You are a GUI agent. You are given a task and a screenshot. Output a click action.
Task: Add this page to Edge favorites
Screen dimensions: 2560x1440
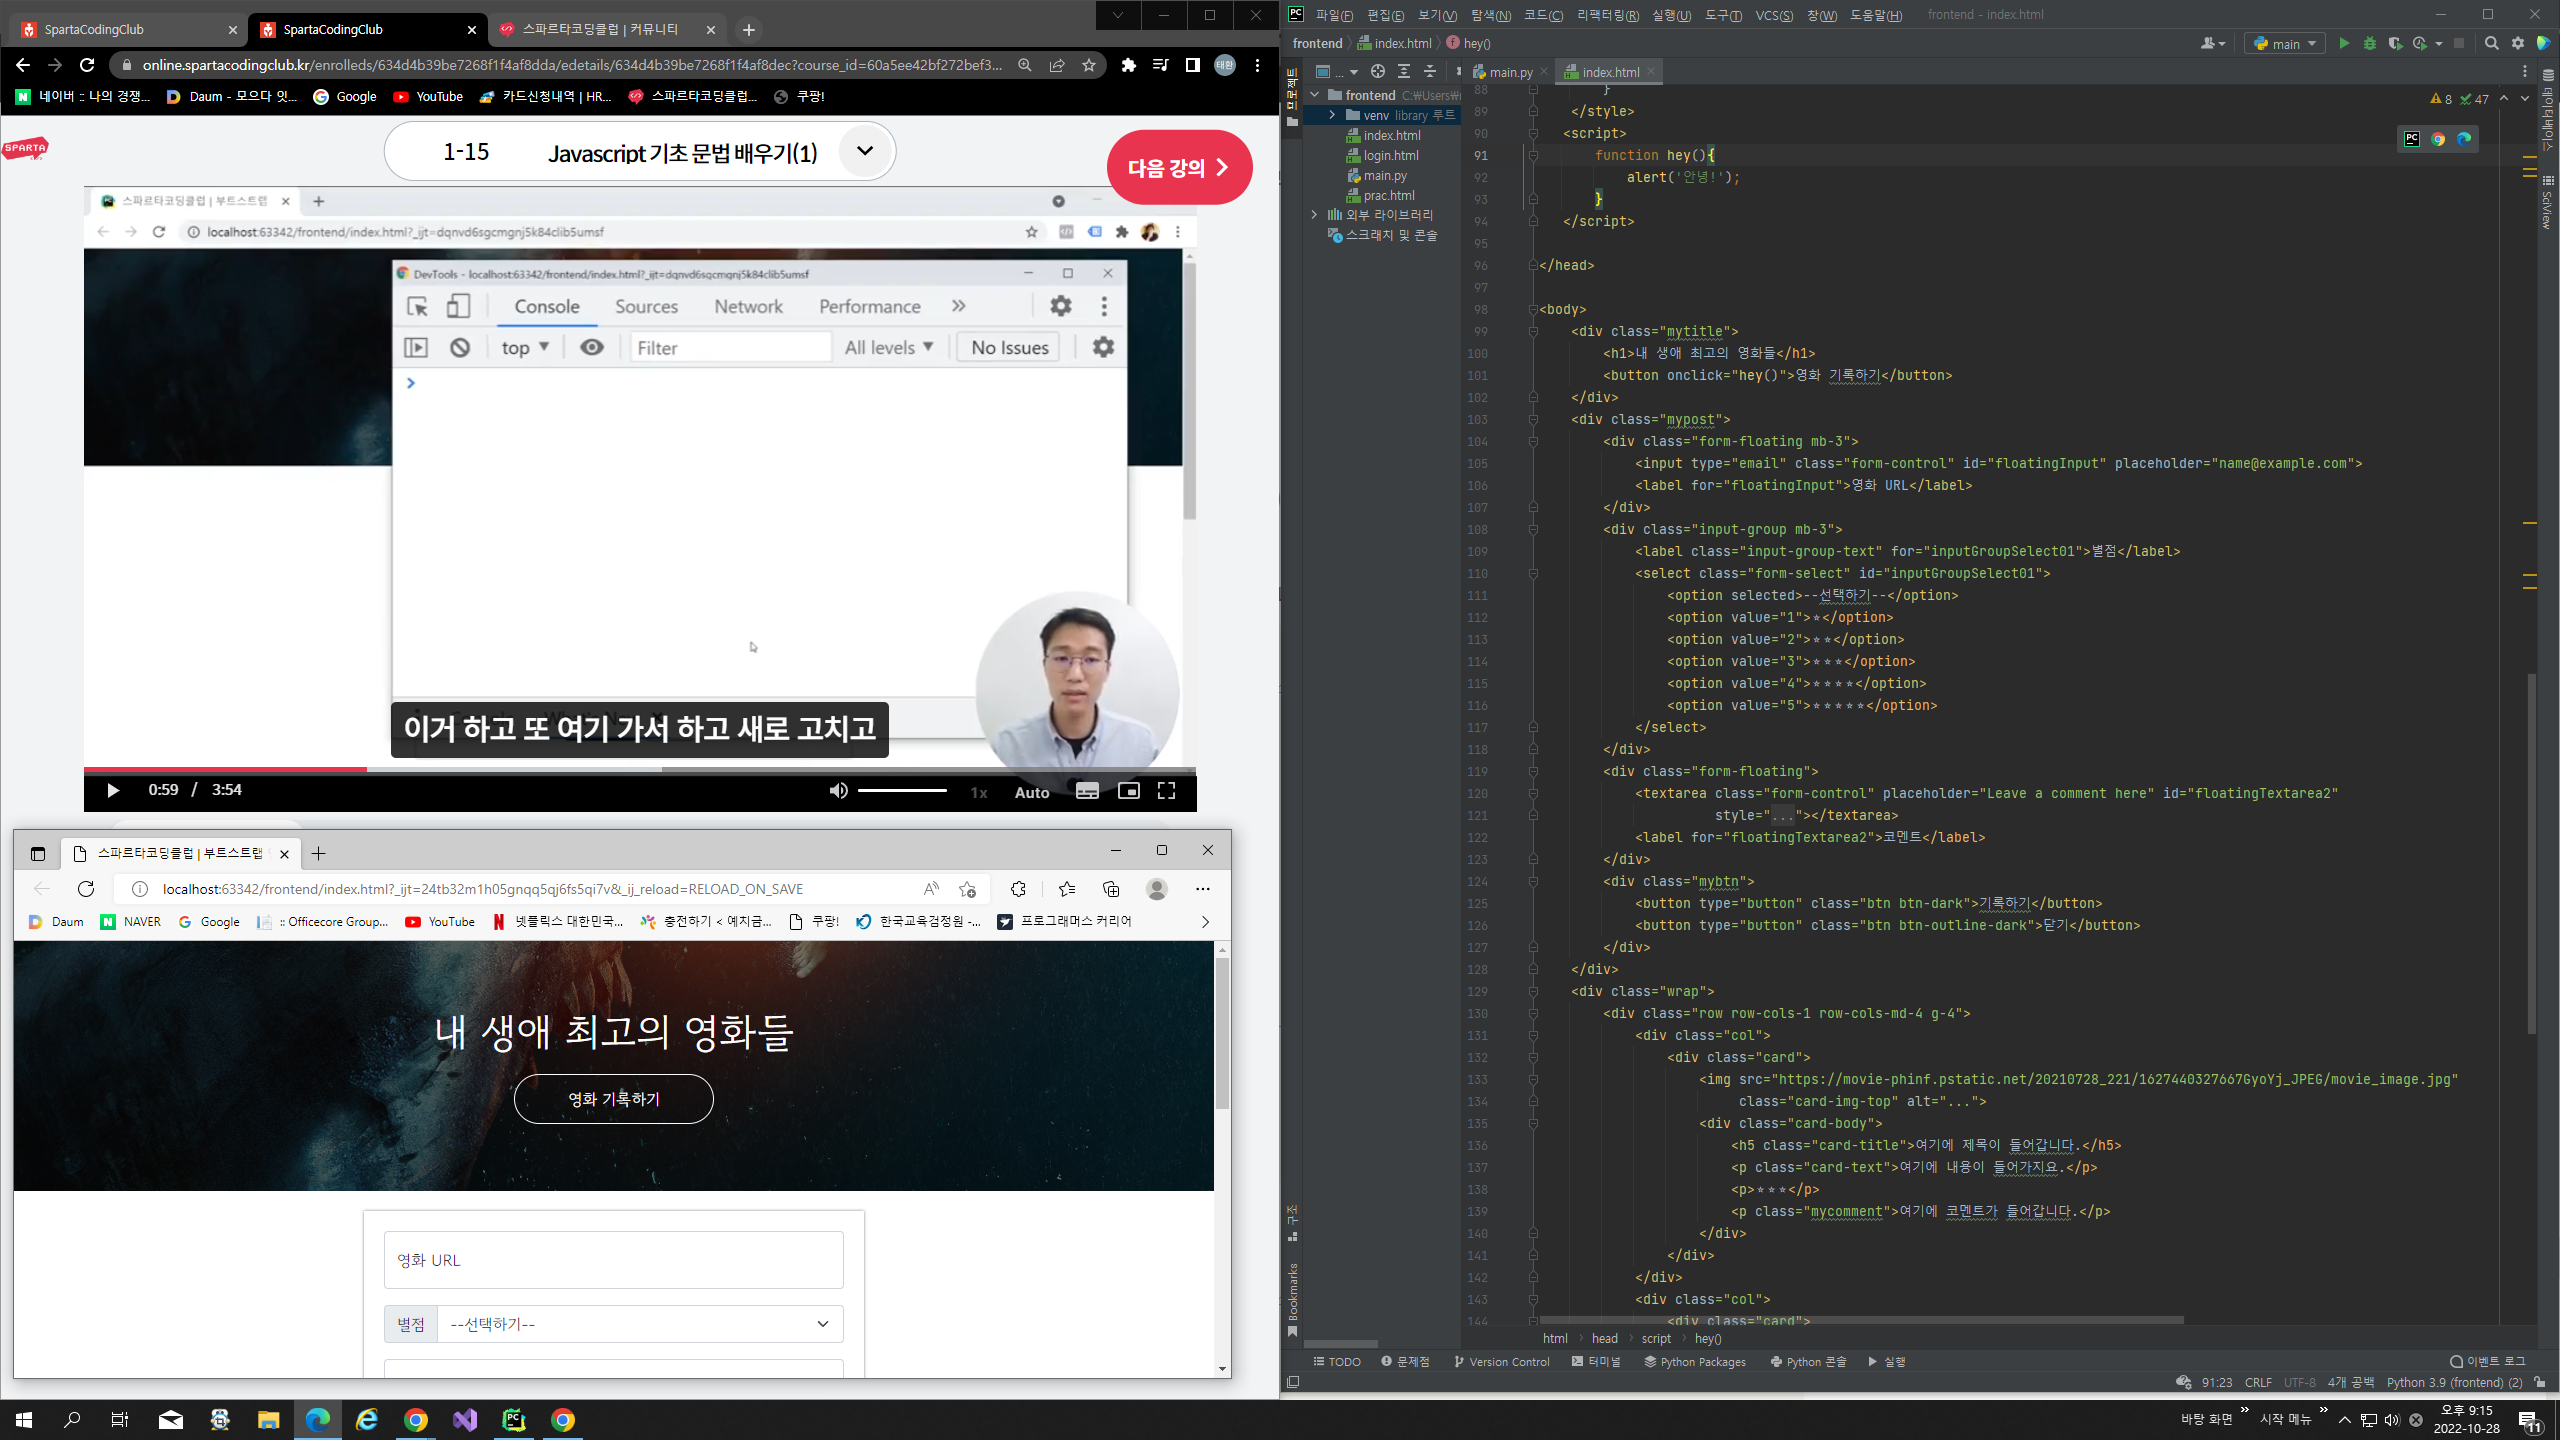click(x=967, y=889)
